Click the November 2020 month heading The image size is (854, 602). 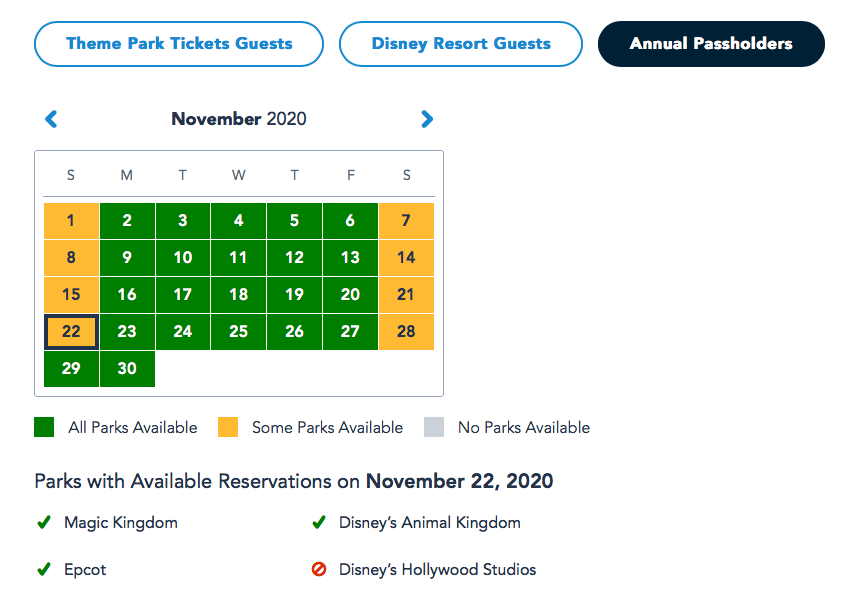[239, 119]
